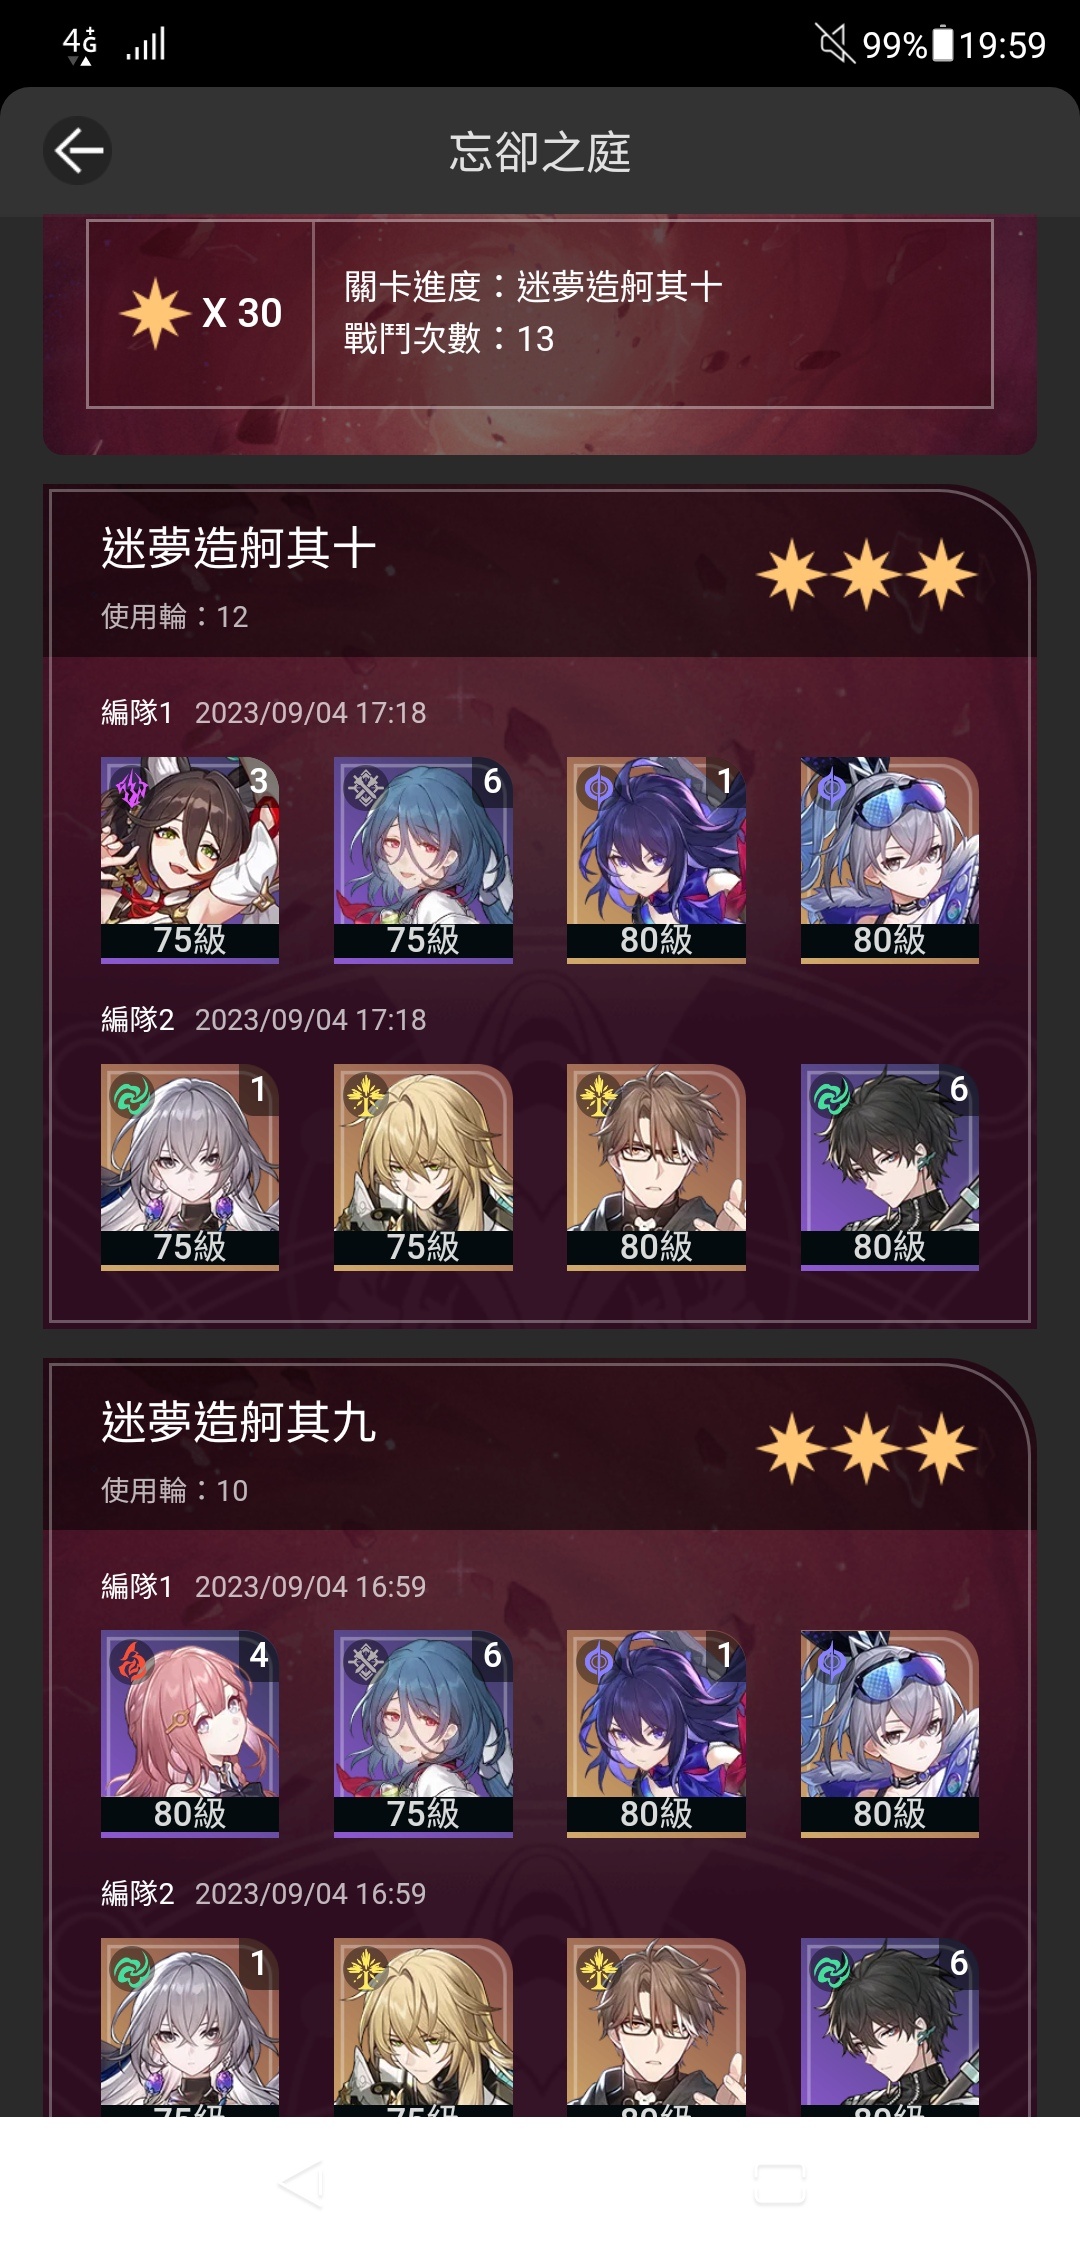Select black-haired eidolon 6 character in stage ten team 2
The image size is (1080, 2246).
[889, 1167]
